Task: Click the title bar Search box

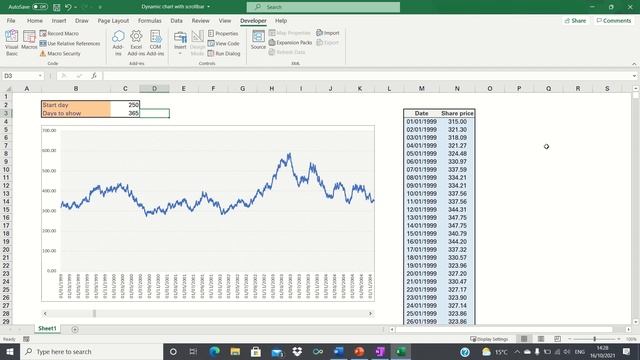Action: (x=323, y=7)
